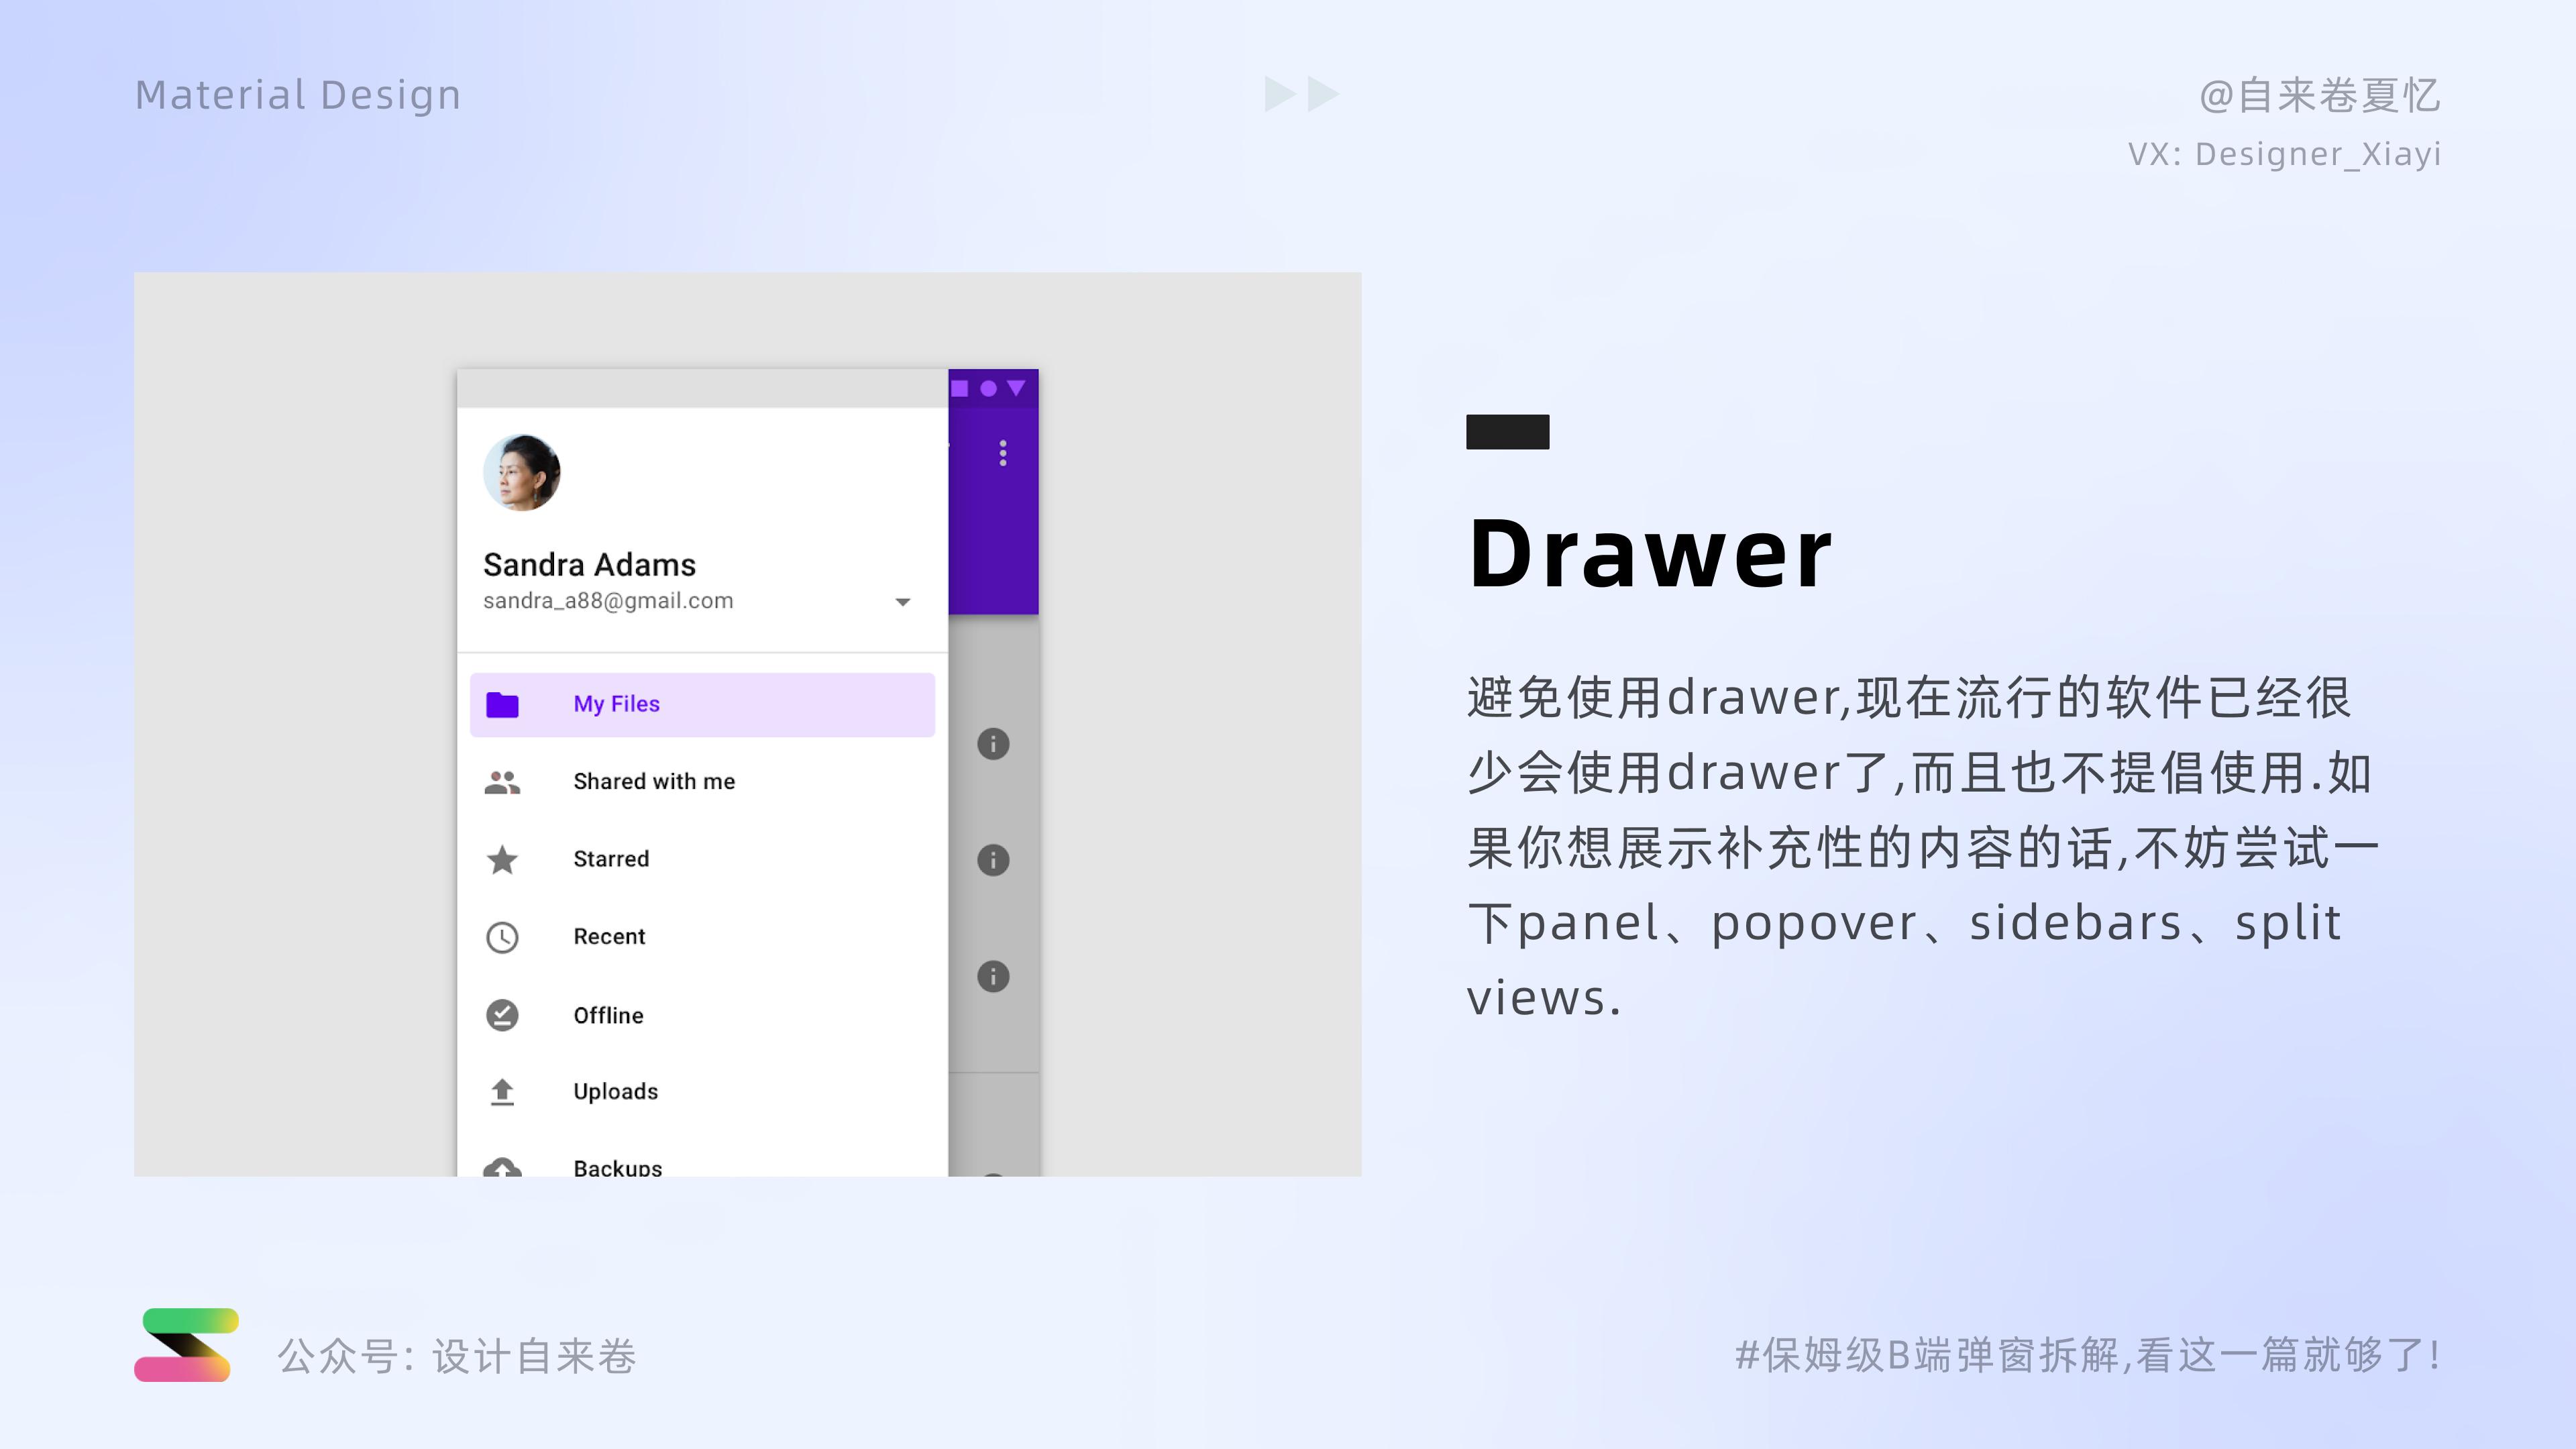Click the My Files folder icon
This screenshot has height=1449, width=2576.
(x=502, y=705)
